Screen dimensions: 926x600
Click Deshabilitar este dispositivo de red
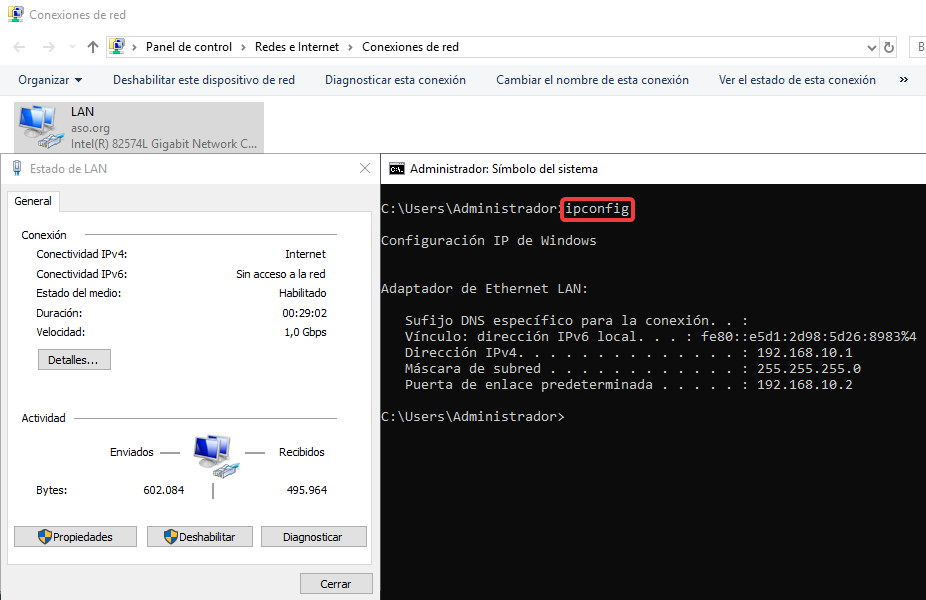pyautogui.click(x=203, y=80)
